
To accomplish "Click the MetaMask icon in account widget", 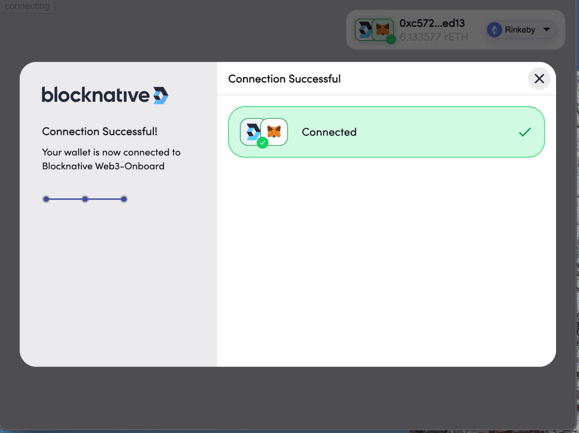I will tap(383, 29).
